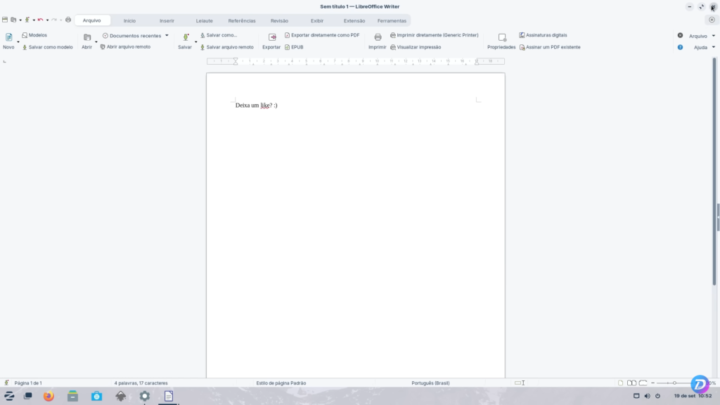Viewport: 720px width, 405px height.
Task: Expand the undo history dropdown arrow
Action: (x=47, y=20)
